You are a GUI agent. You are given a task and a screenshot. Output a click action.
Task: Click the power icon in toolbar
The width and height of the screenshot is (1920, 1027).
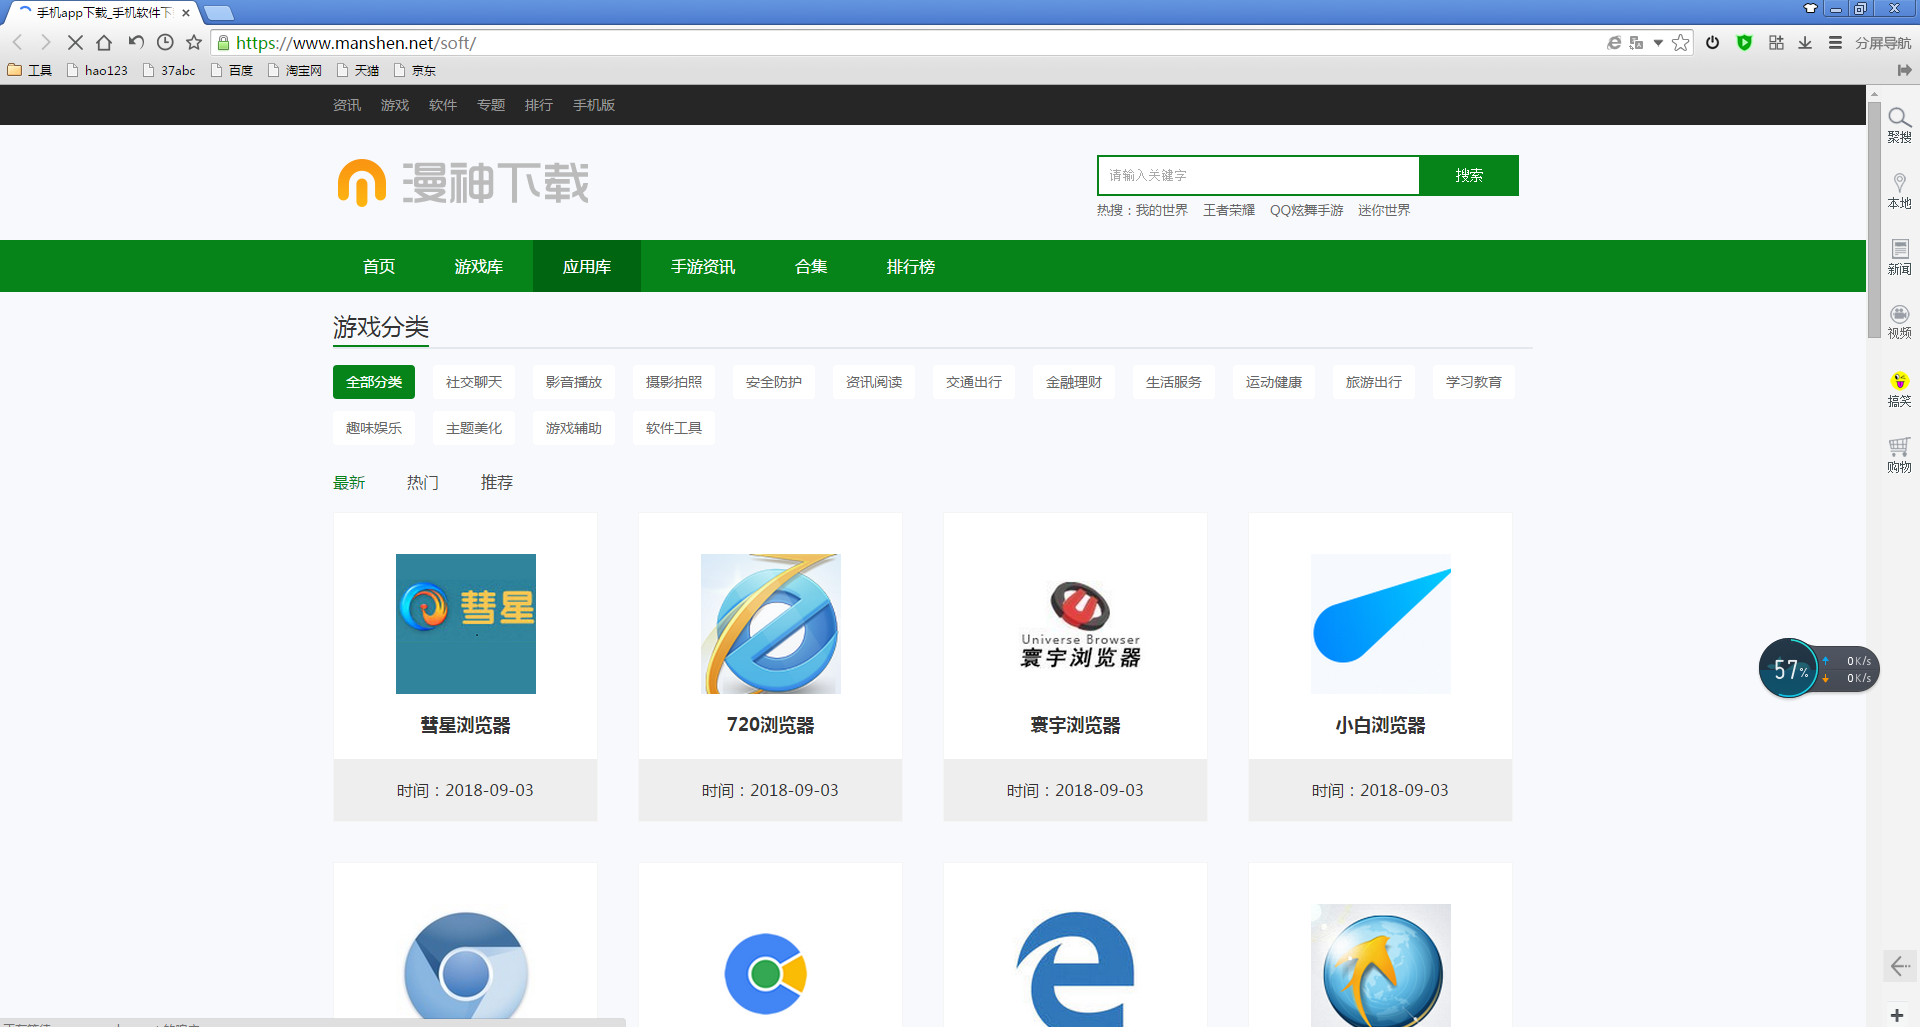point(1713,43)
